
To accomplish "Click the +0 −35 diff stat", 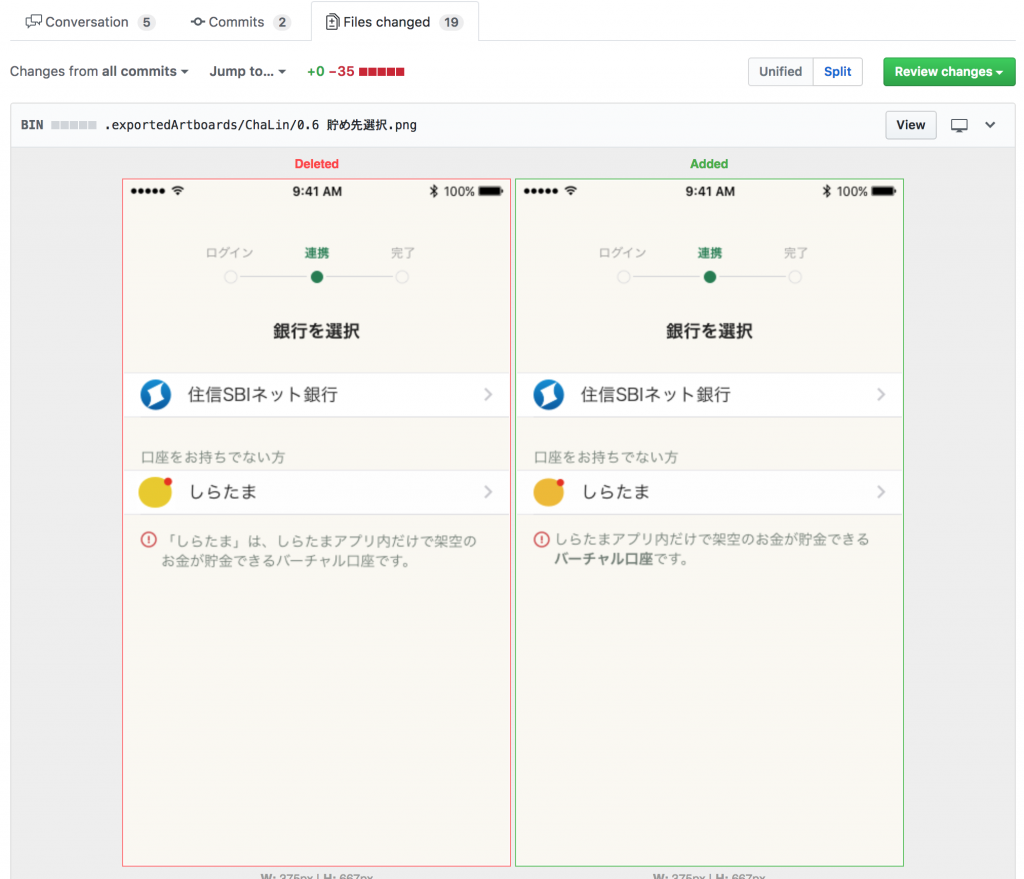I will pos(355,71).
